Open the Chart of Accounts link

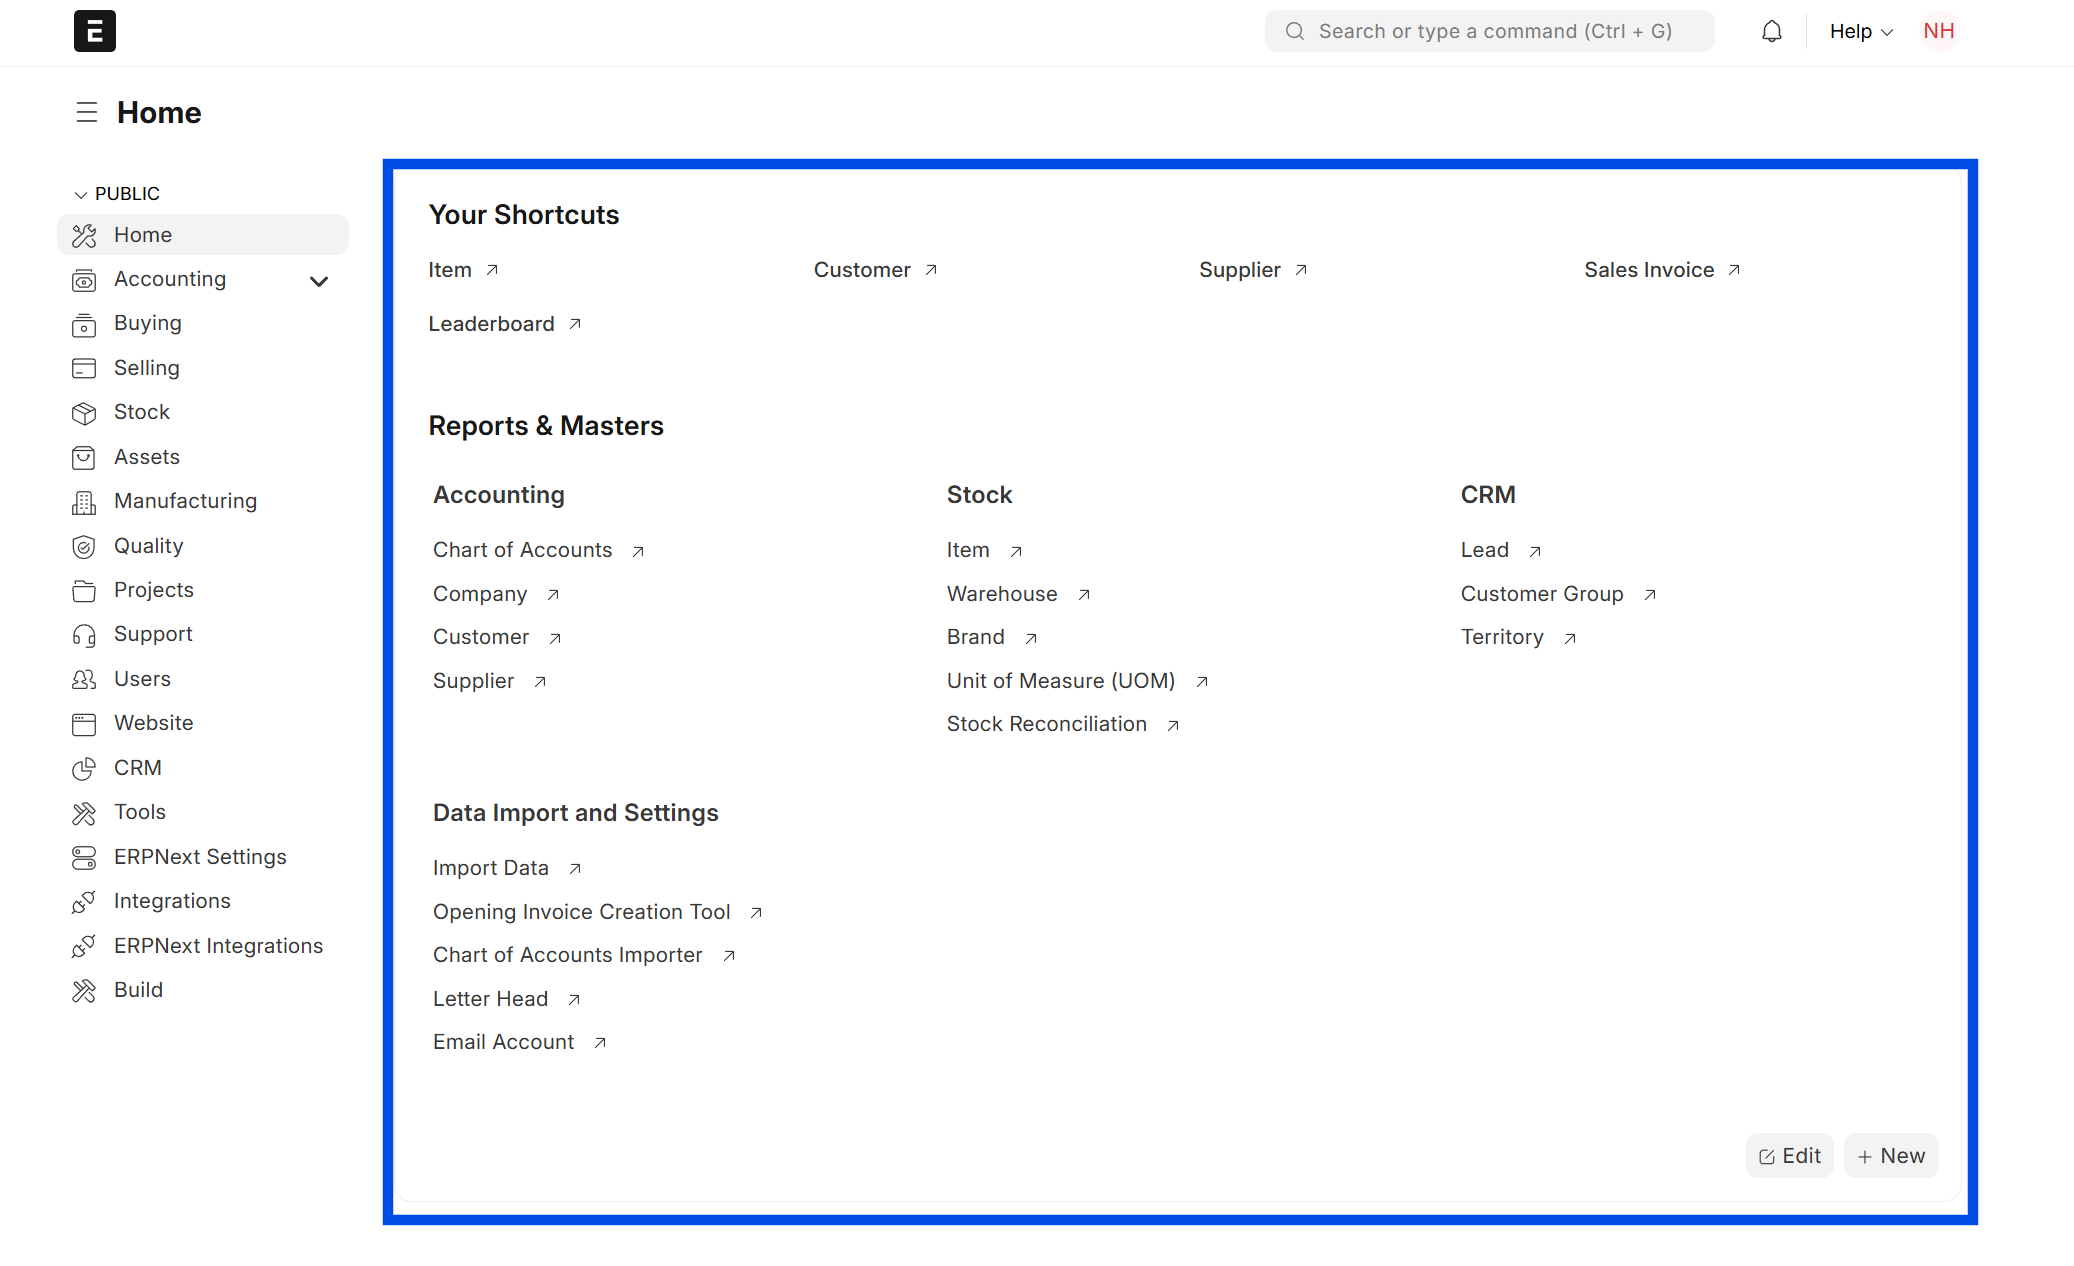[x=522, y=550]
